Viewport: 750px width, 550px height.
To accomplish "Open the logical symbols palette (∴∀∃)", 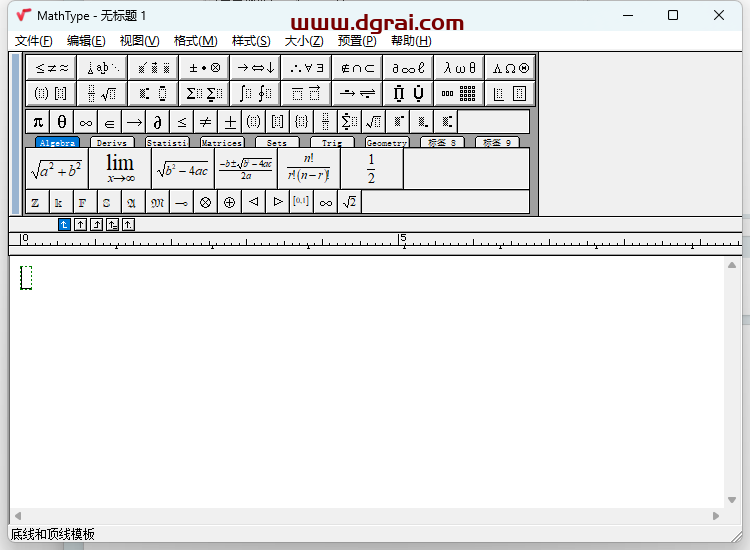I will (x=307, y=68).
